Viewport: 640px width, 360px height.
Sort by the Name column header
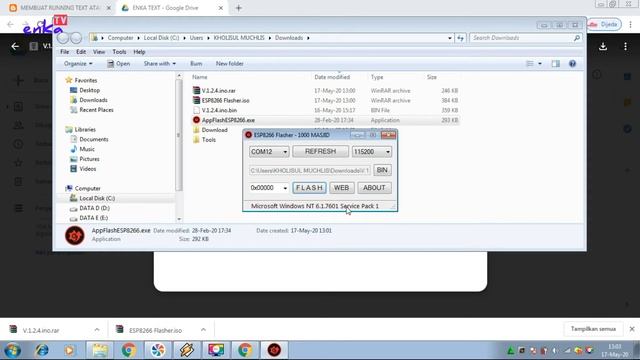[x=200, y=77]
